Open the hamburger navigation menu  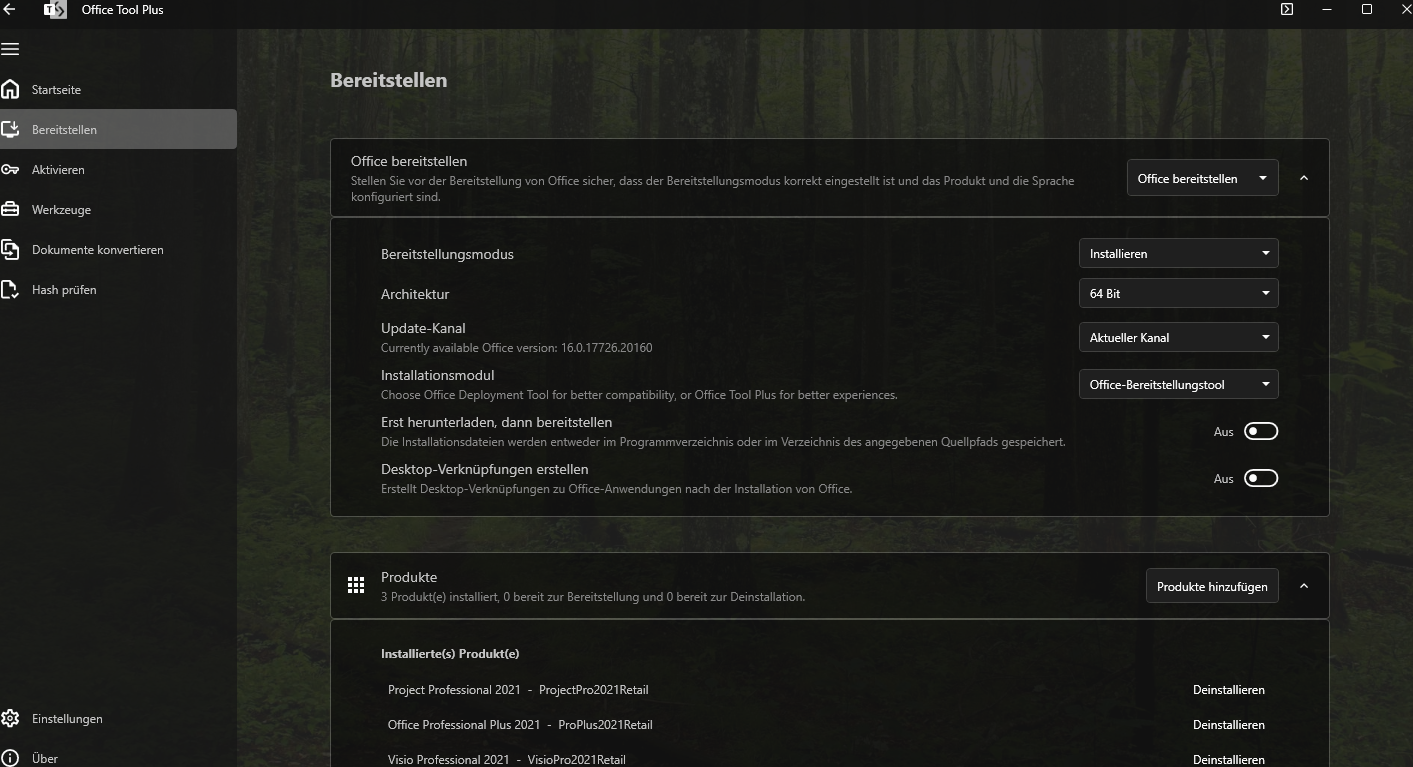pyautogui.click(x=10, y=49)
